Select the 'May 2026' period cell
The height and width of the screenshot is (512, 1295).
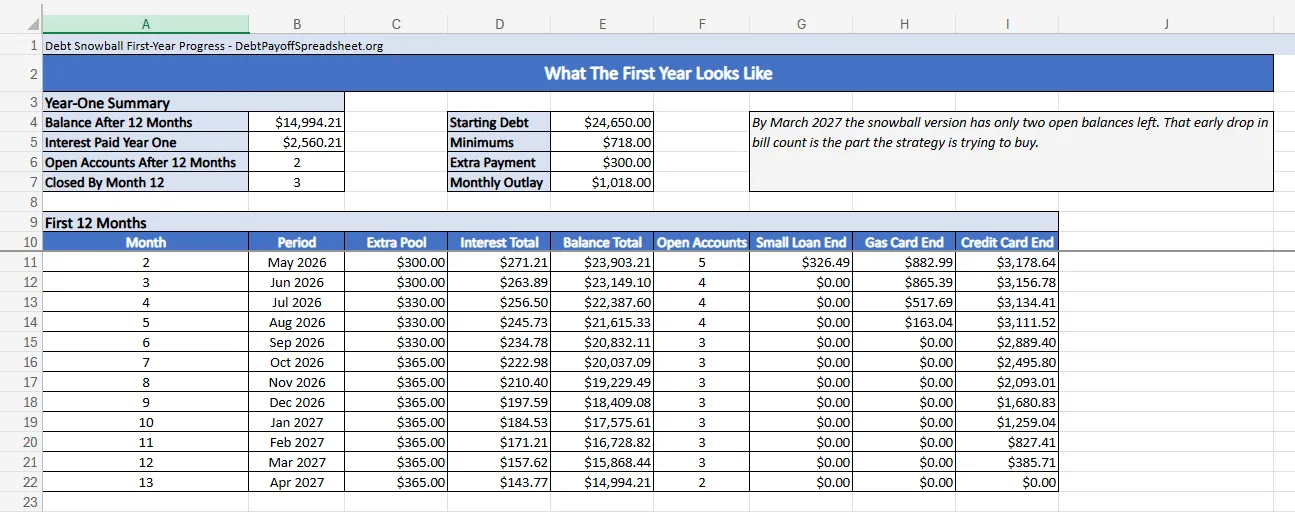(296, 262)
